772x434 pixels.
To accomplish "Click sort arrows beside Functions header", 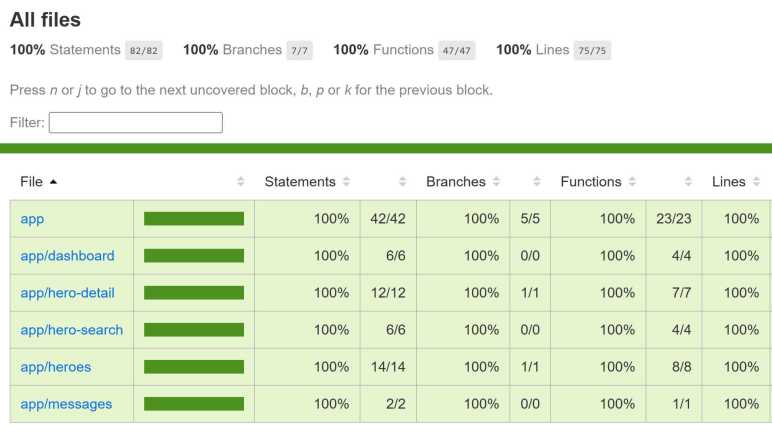I will pos(632,182).
